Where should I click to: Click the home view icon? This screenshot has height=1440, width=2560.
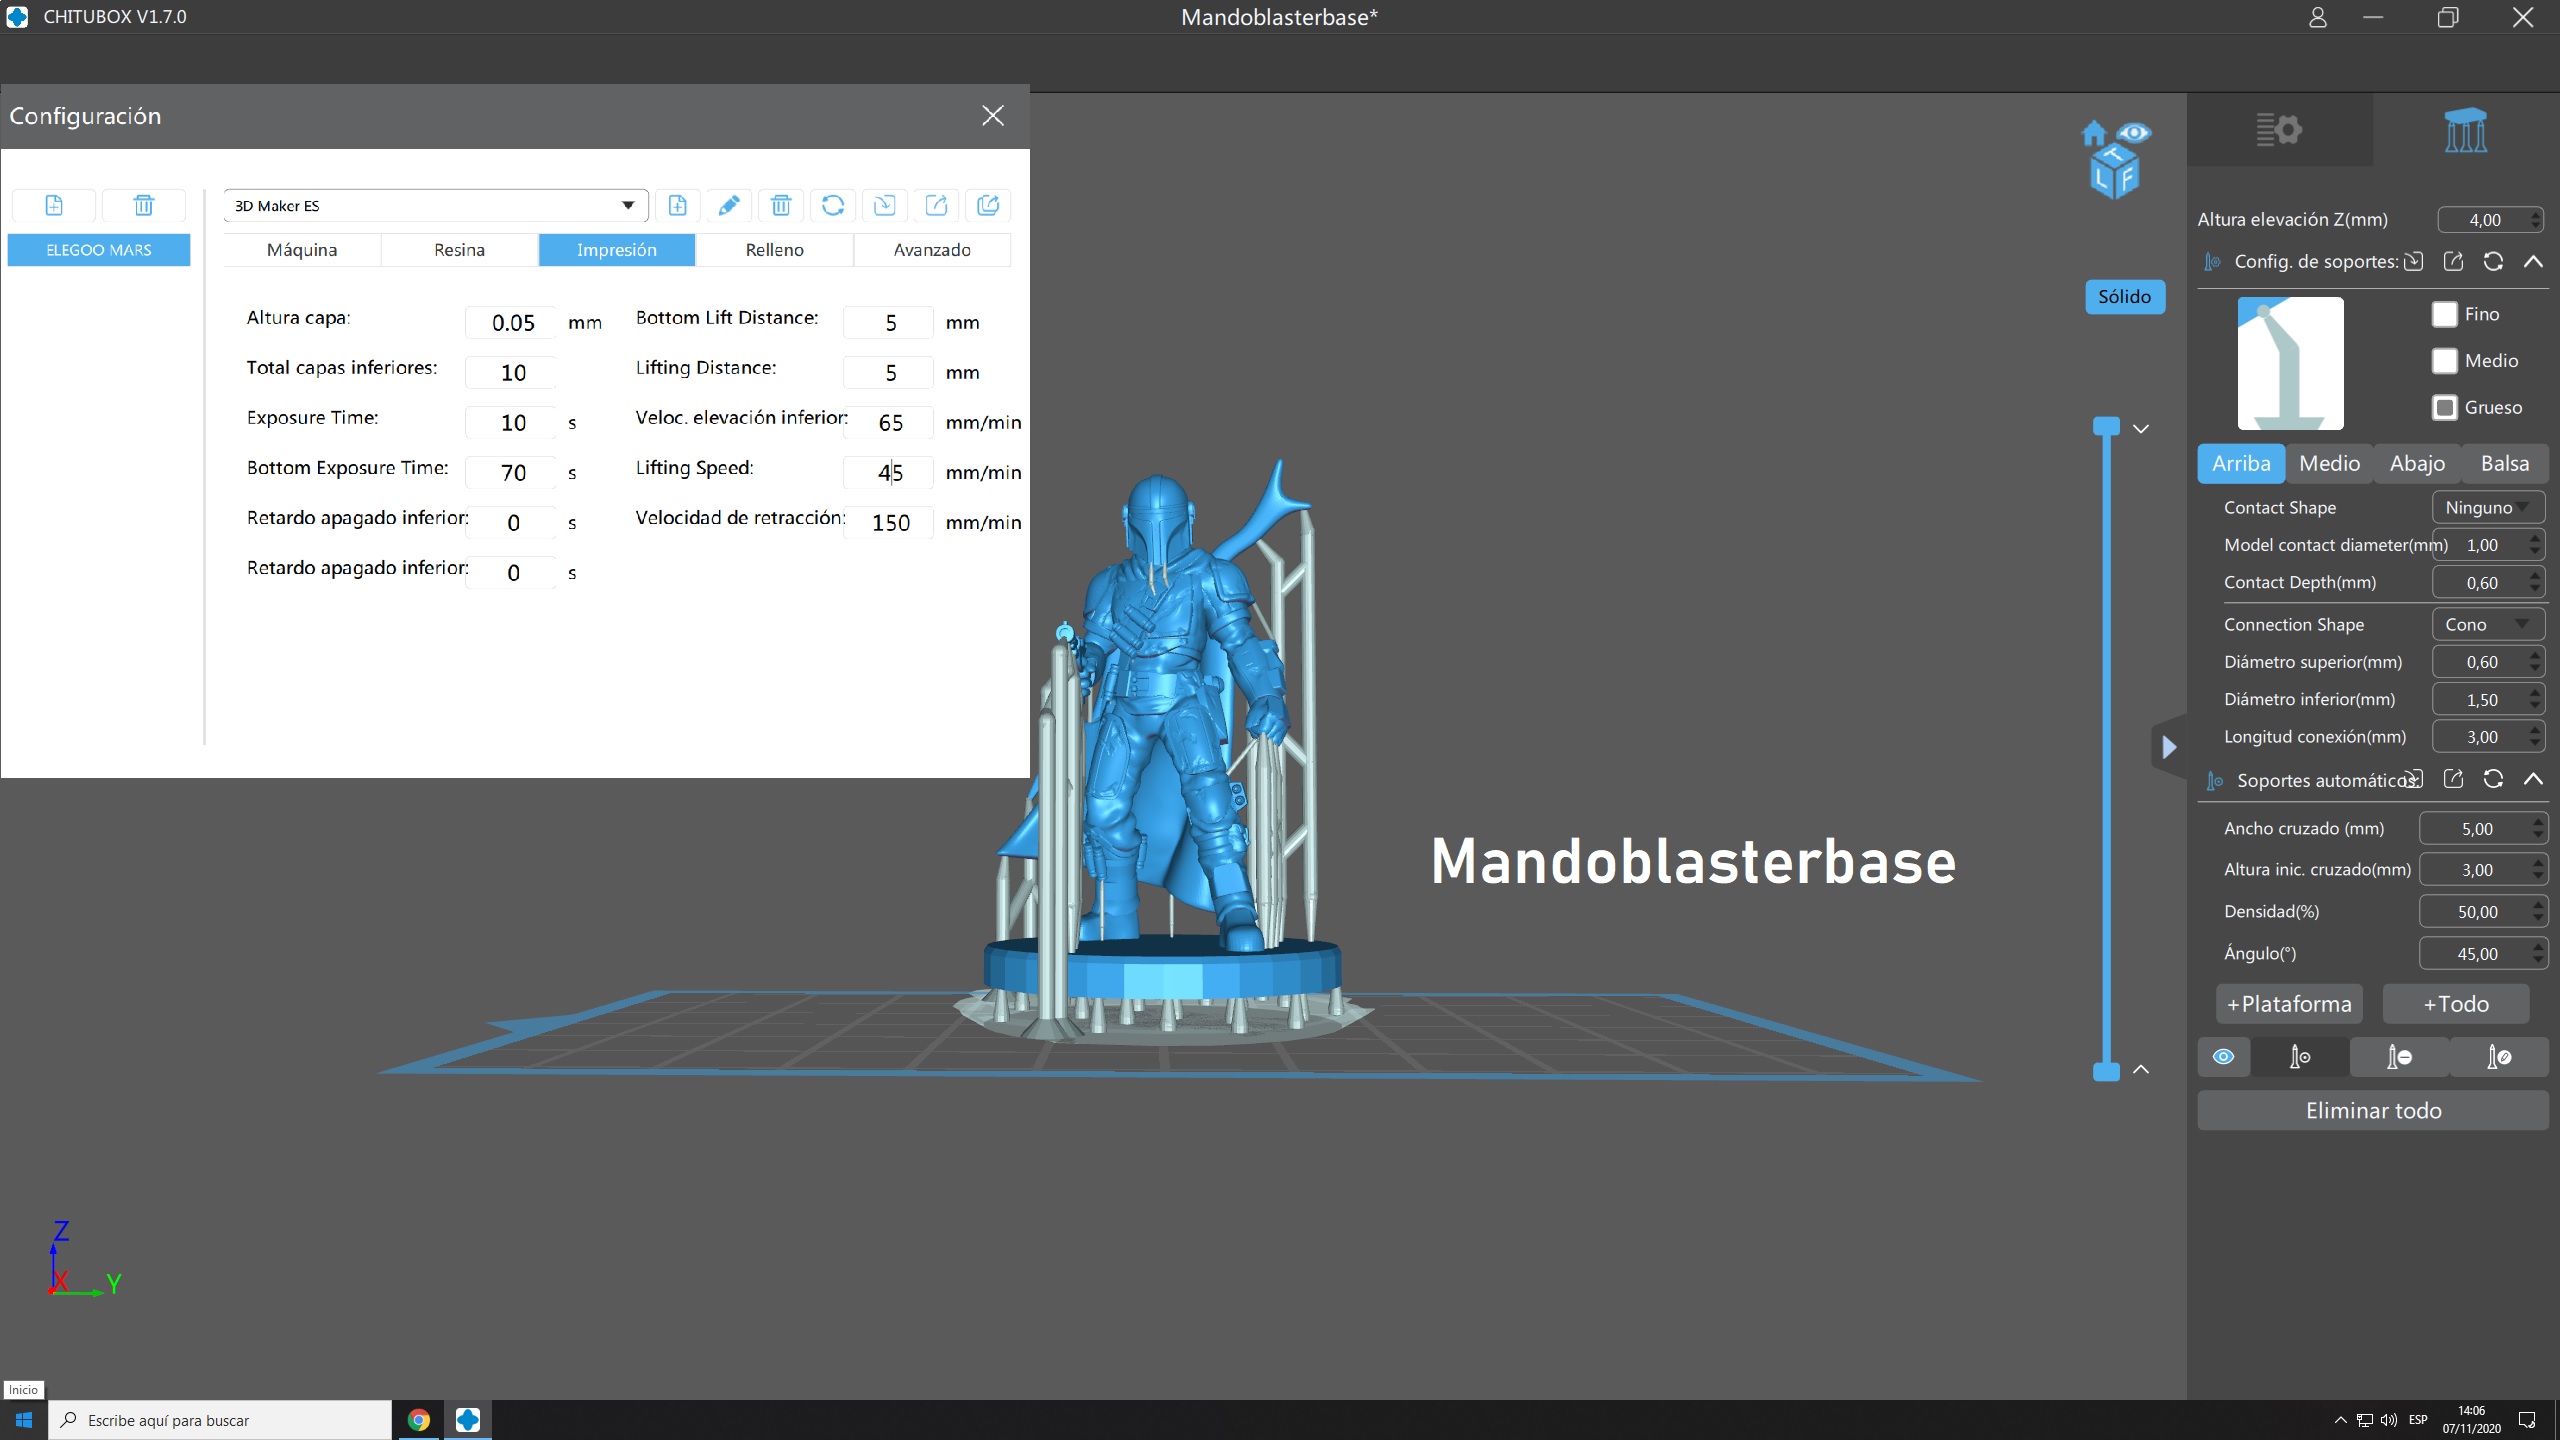(2093, 134)
